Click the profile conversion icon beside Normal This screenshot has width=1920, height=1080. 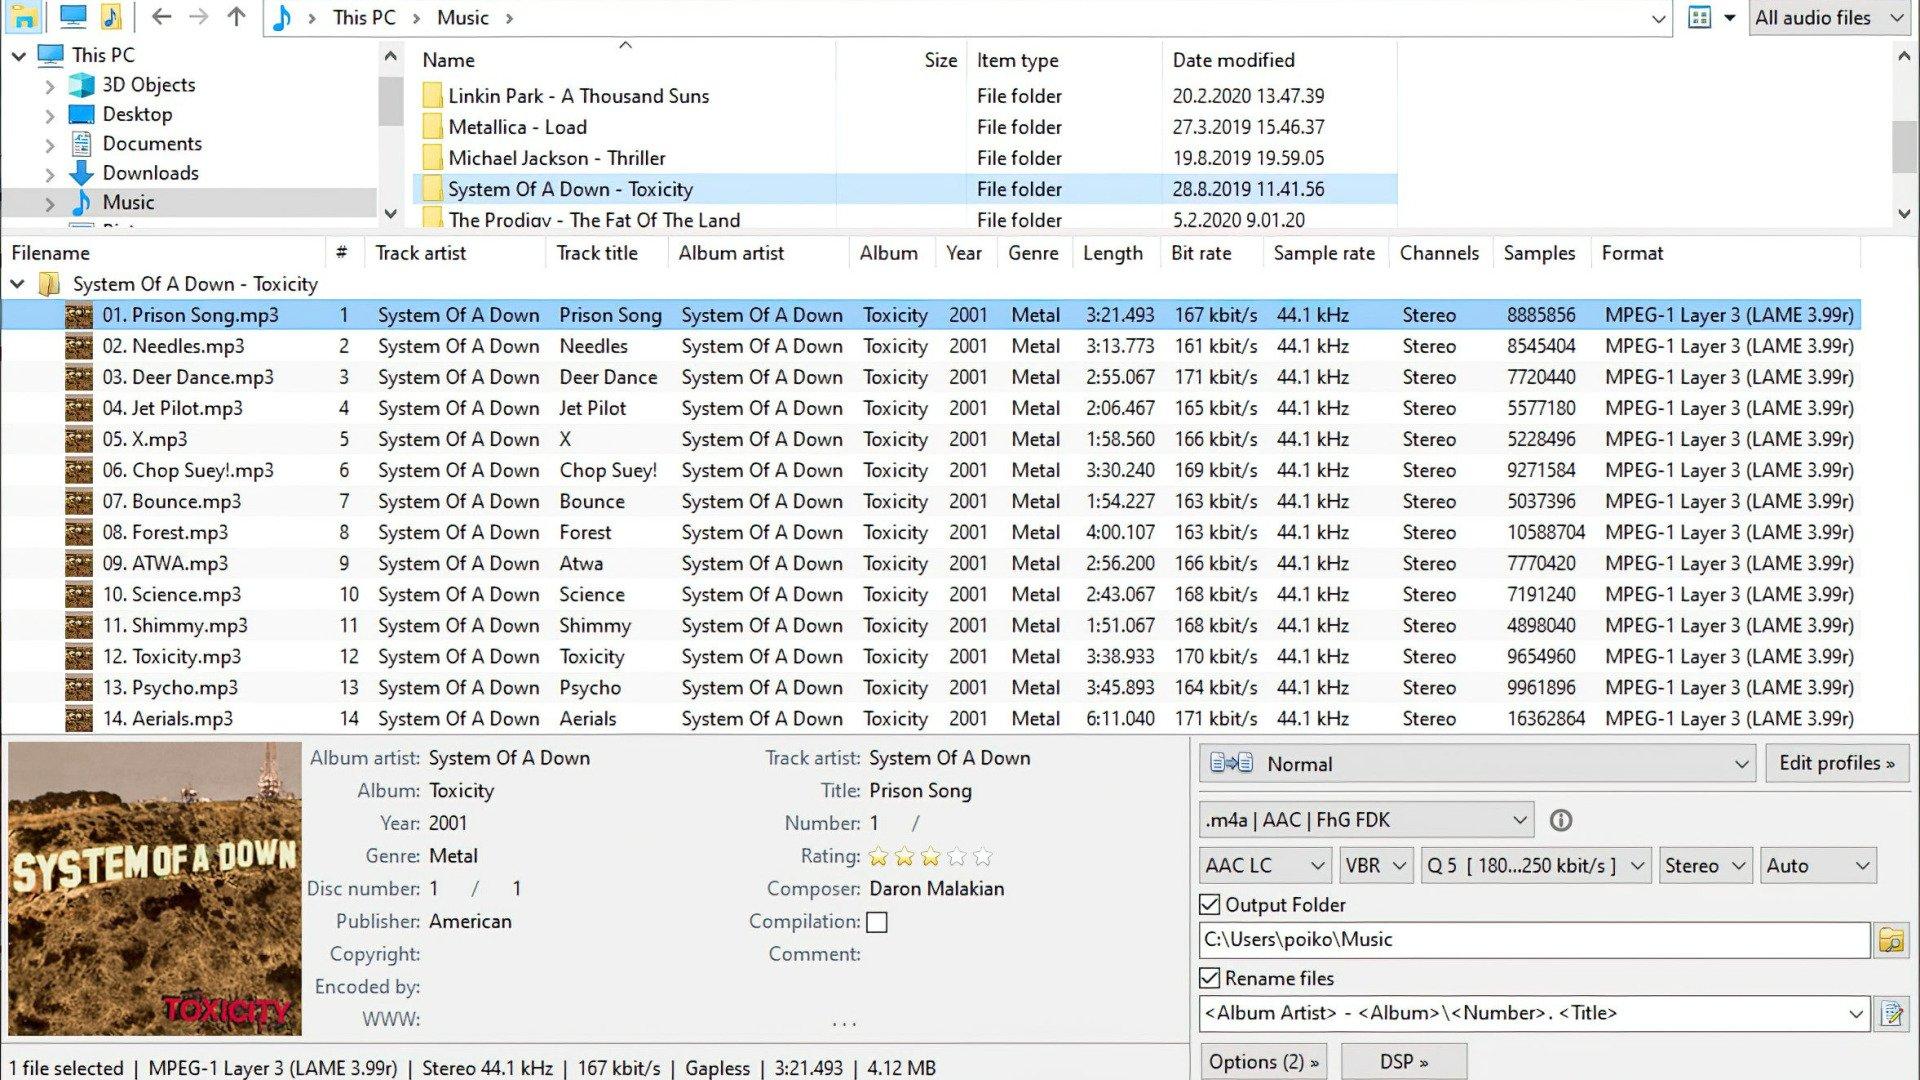click(1231, 764)
